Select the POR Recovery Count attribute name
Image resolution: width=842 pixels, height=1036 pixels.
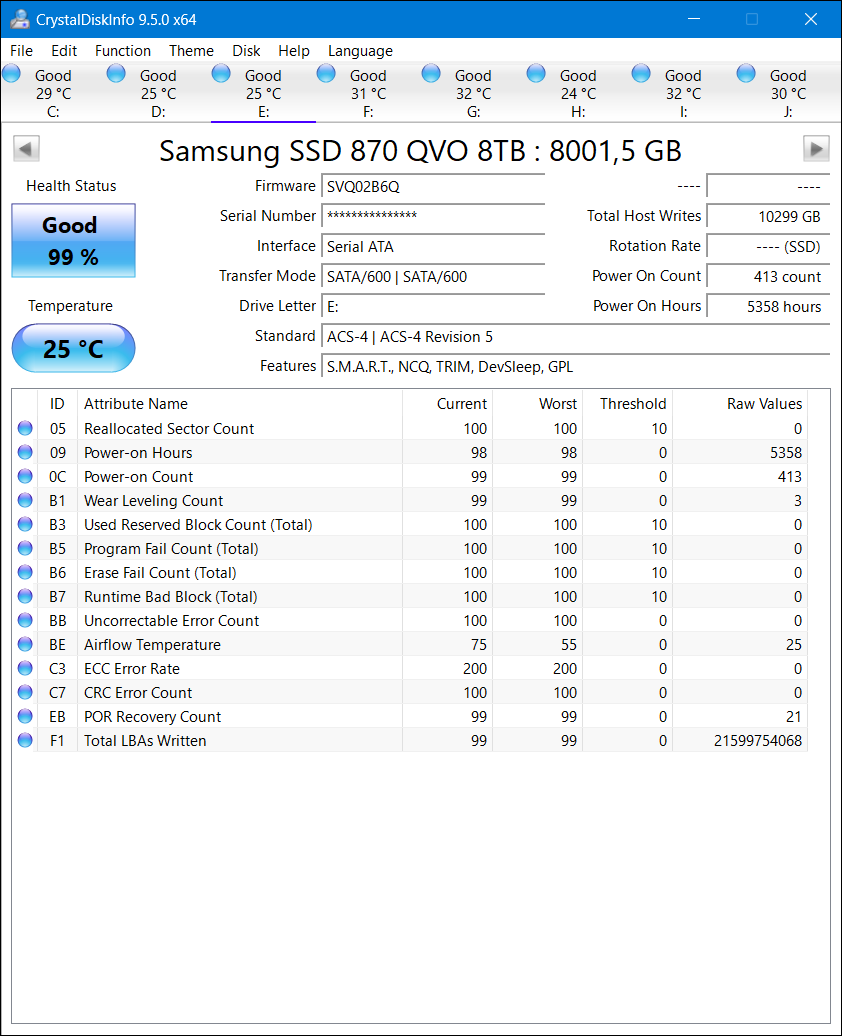click(152, 717)
